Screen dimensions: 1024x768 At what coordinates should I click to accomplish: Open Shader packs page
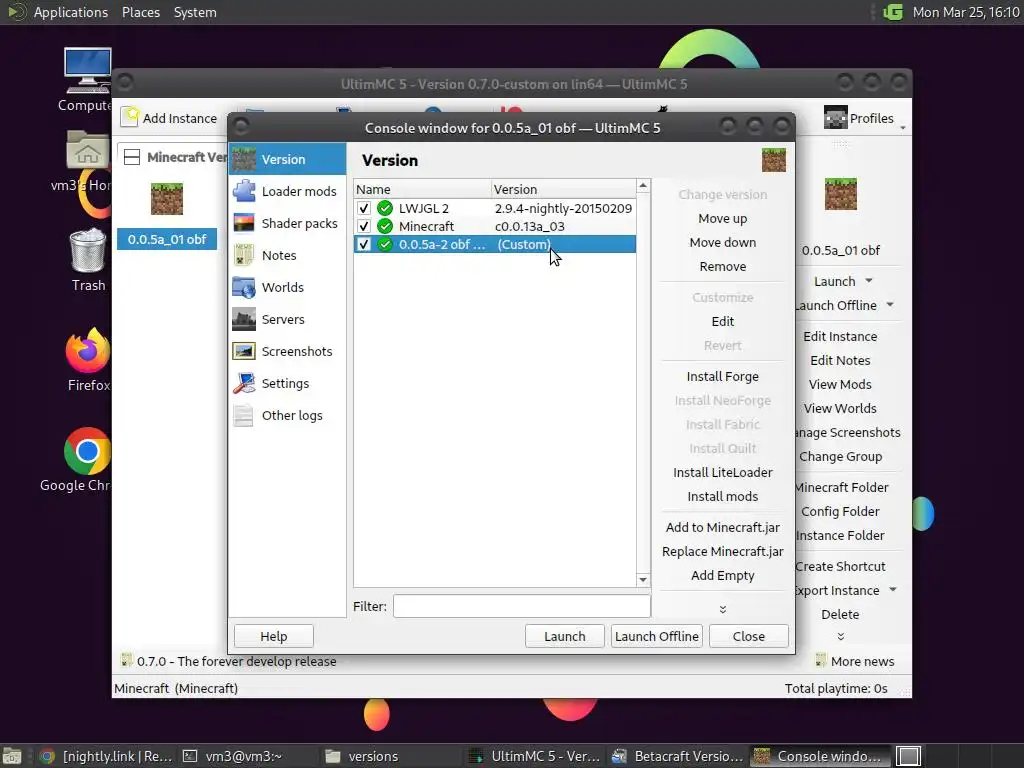click(x=287, y=223)
